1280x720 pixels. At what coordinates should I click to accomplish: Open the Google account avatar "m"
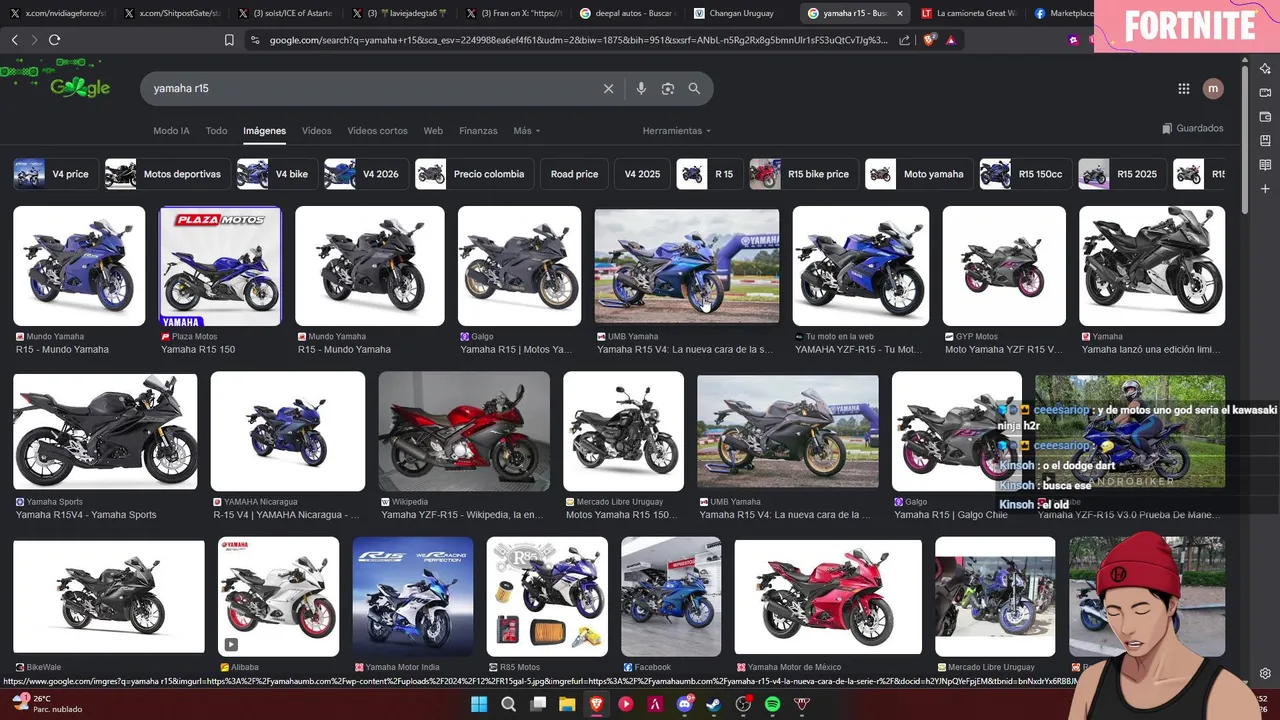pos(1213,88)
